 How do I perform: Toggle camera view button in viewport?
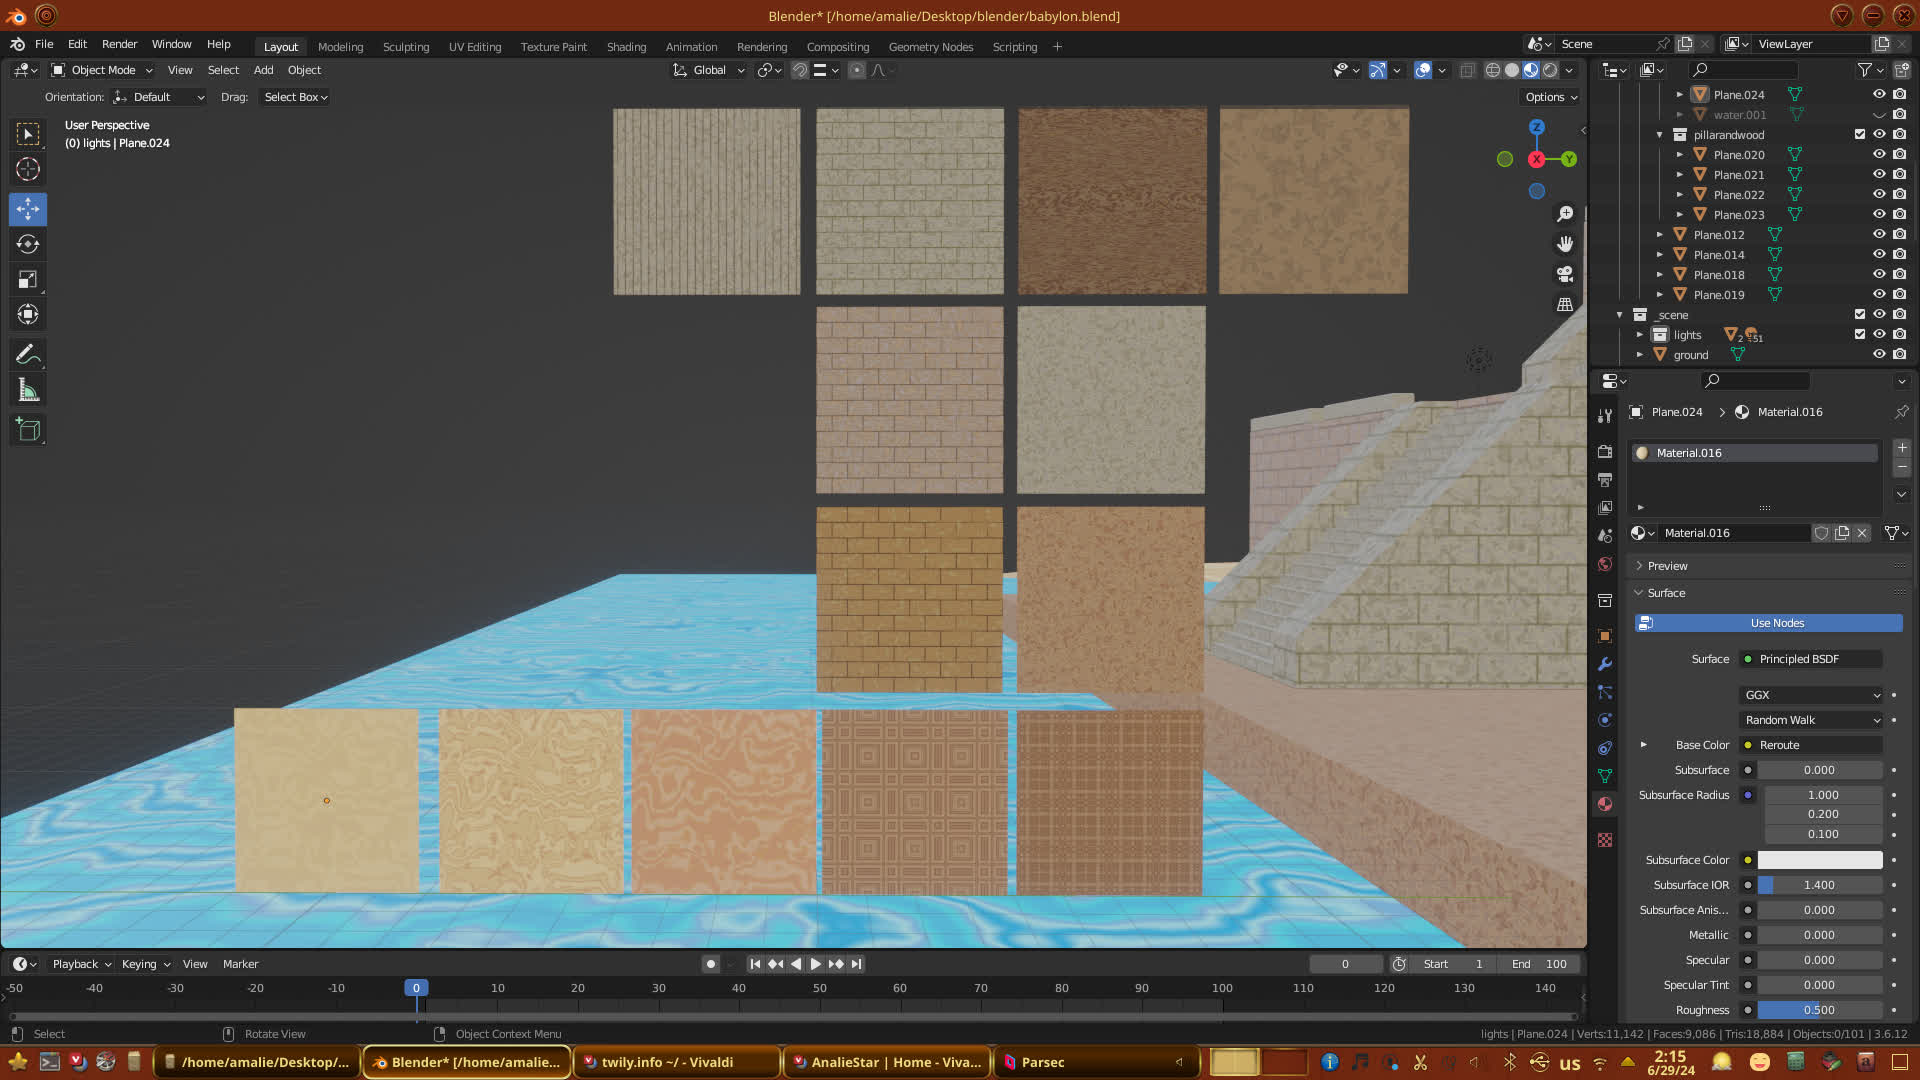(x=1565, y=274)
